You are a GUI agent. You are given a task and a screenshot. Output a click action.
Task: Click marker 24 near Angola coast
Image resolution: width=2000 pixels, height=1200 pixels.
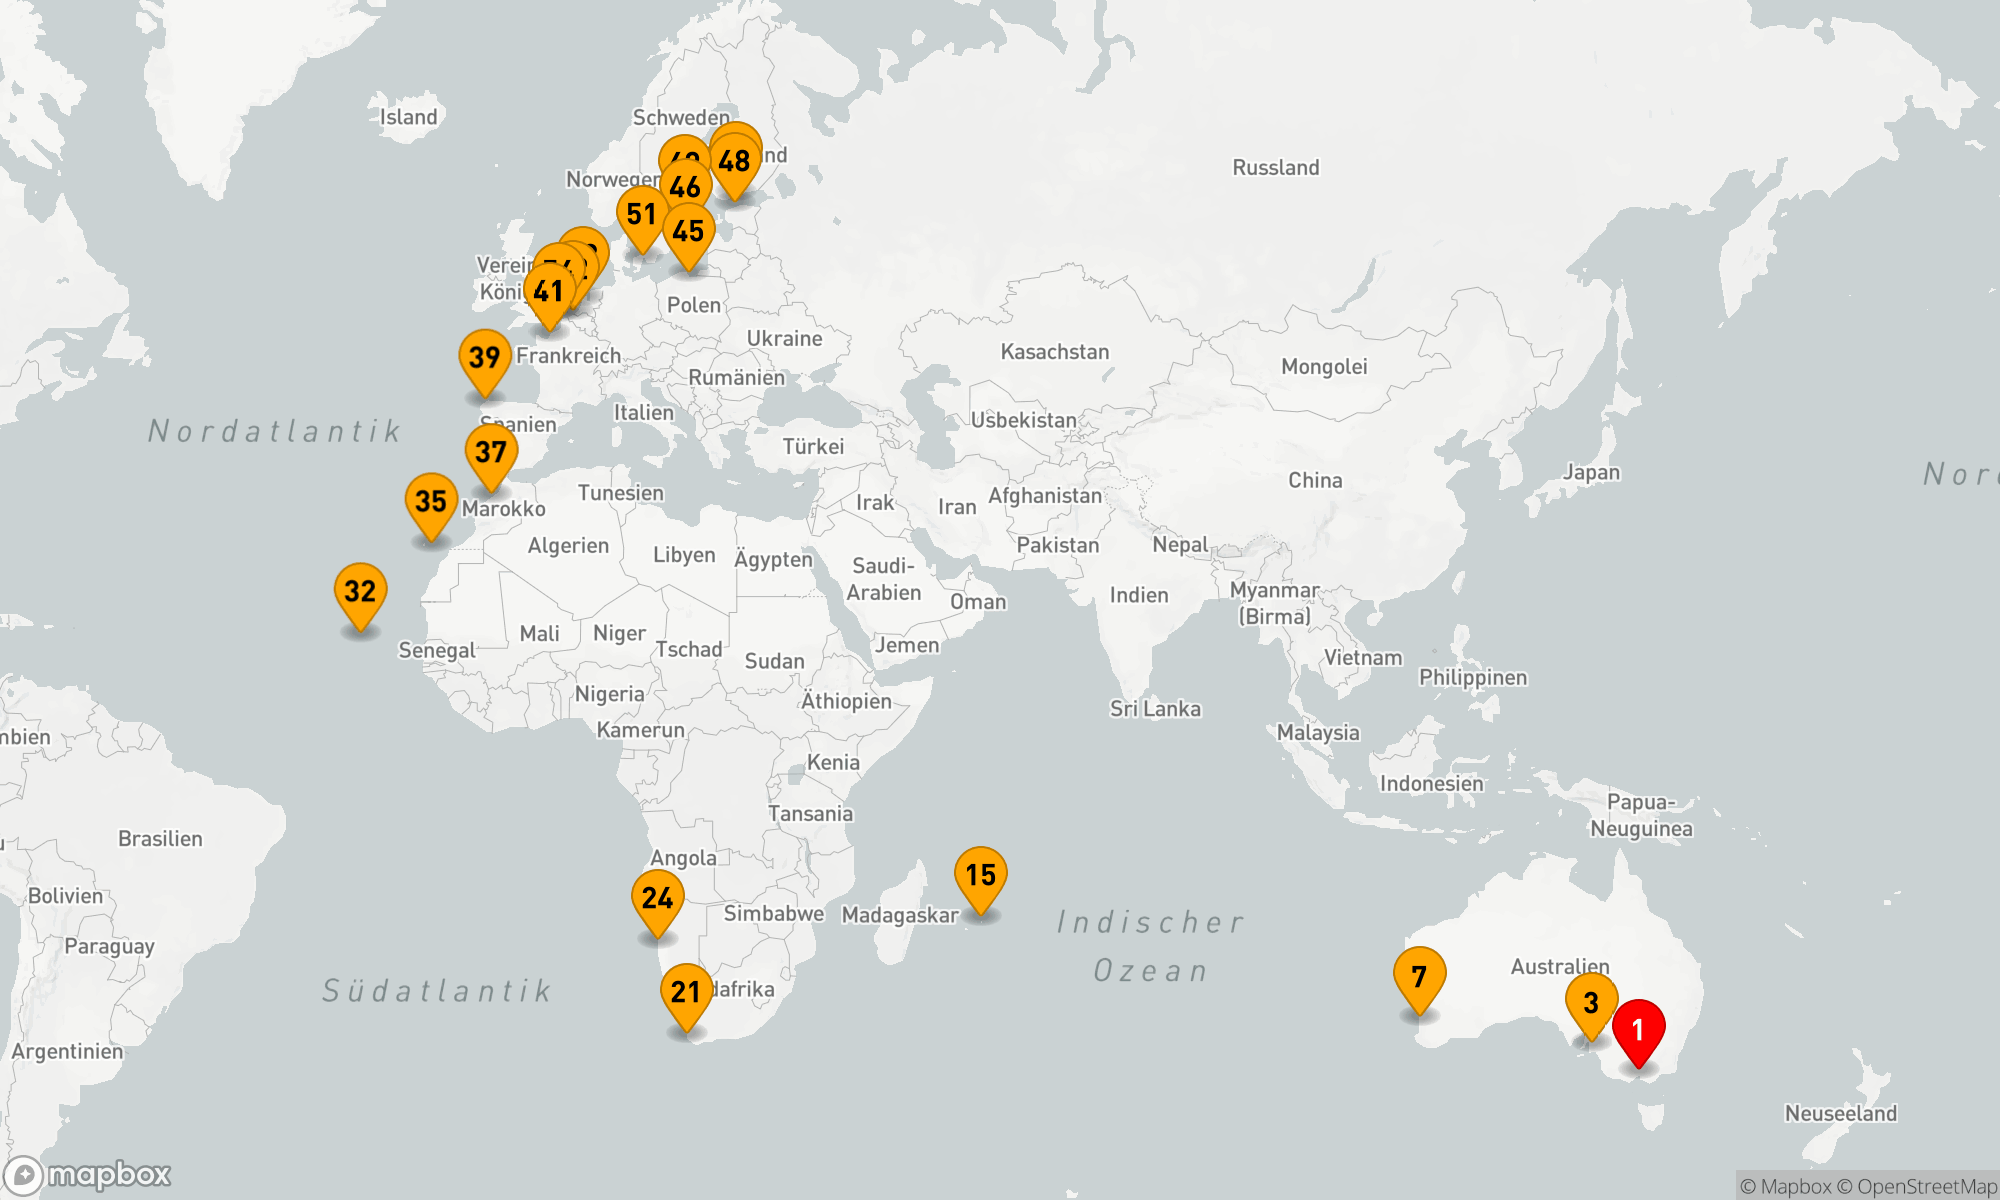coord(657,898)
